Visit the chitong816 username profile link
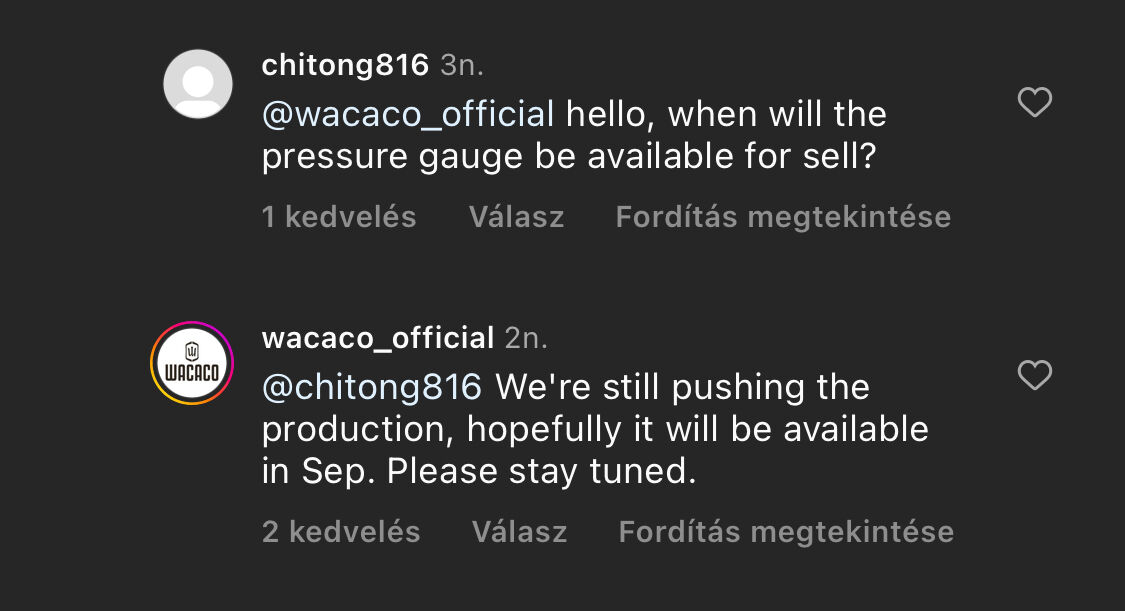 pos(345,66)
